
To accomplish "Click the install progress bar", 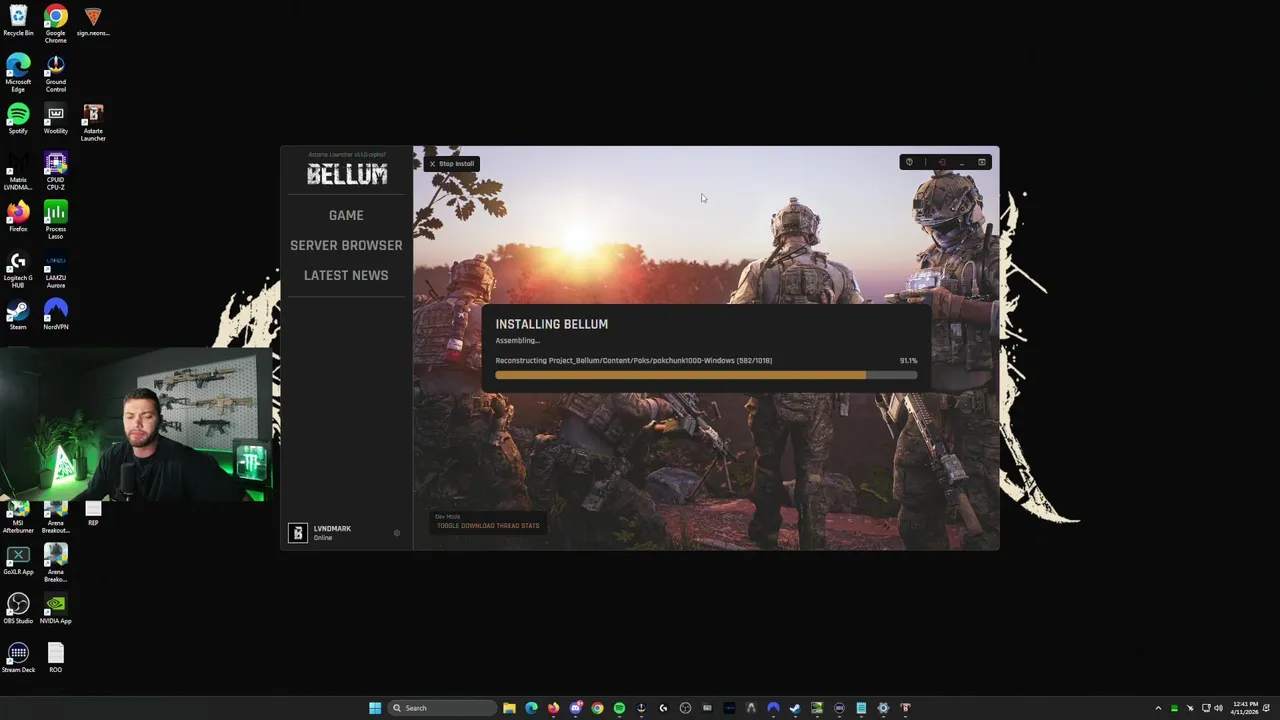I will pyautogui.click(x=706, y=375).
